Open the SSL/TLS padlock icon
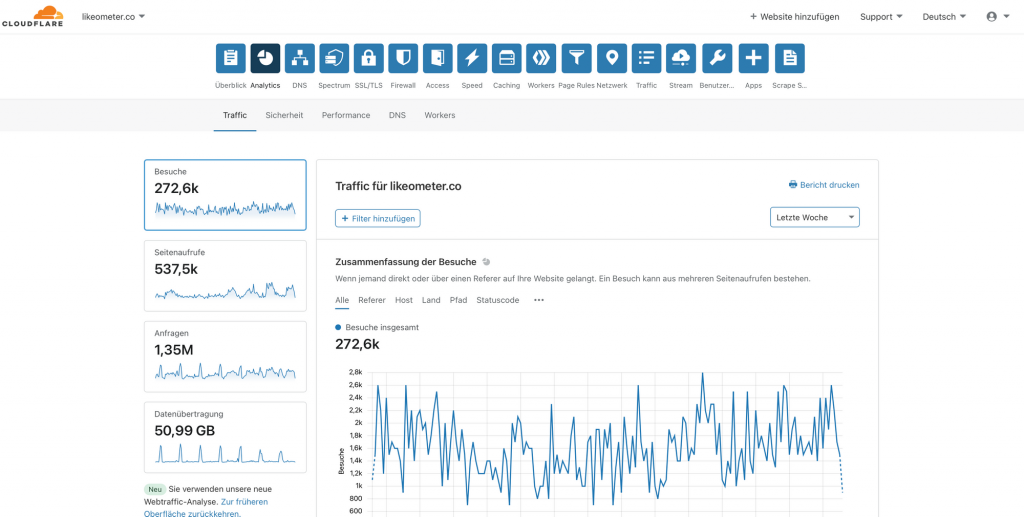The width and height of the screenshot is (1024, 517). coord(369,58)
